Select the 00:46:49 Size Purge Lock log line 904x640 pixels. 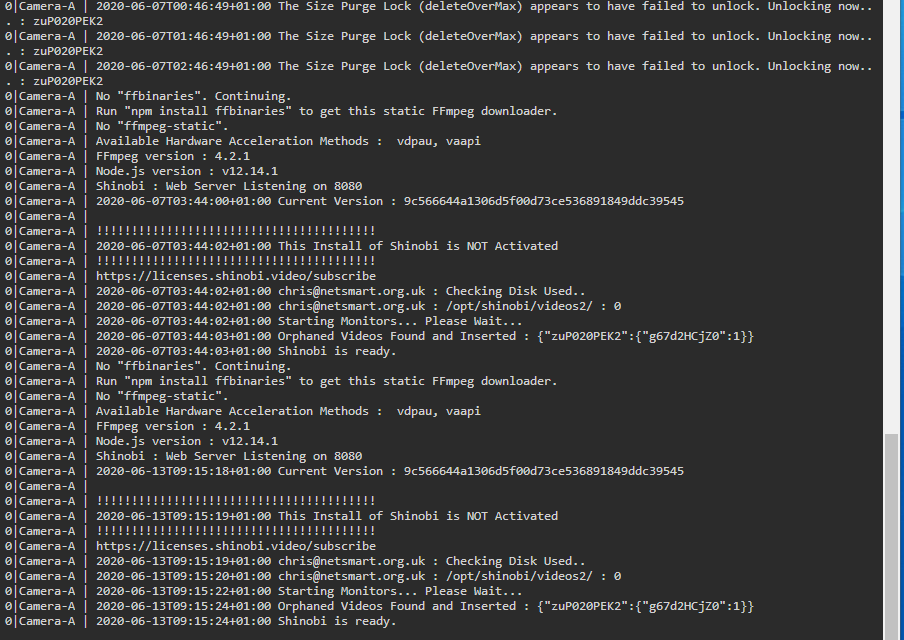pos(439,14)
